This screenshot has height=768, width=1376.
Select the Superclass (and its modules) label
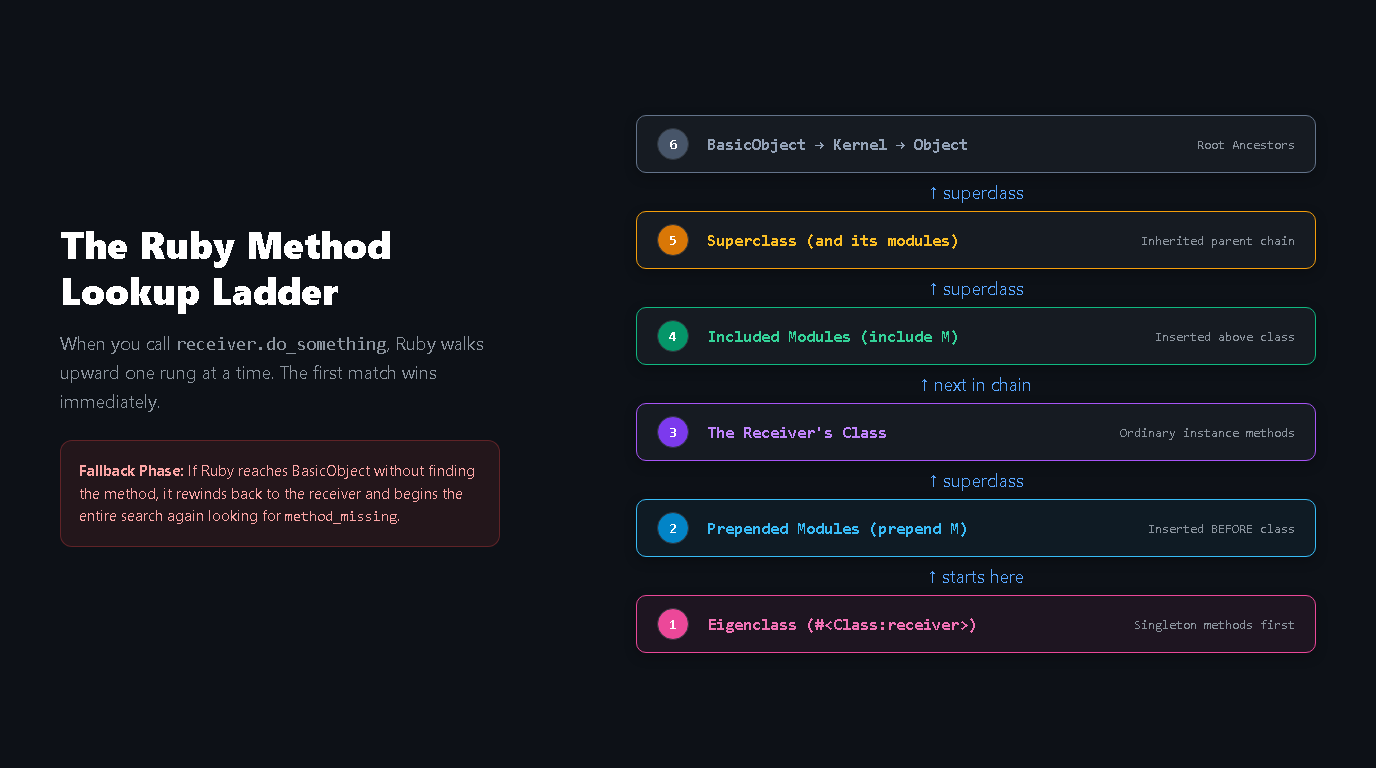coord(833,241)
